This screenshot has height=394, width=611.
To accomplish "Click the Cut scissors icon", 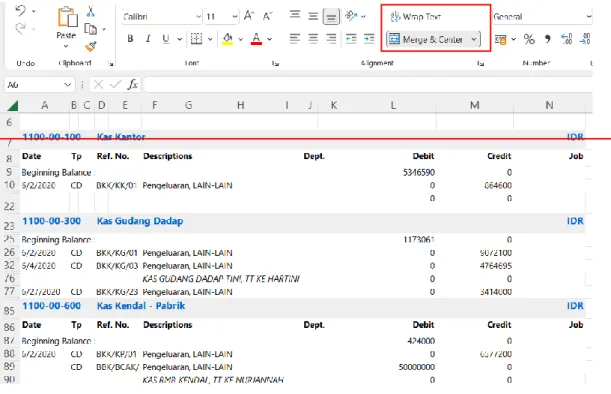I will (x=90, y=11).
